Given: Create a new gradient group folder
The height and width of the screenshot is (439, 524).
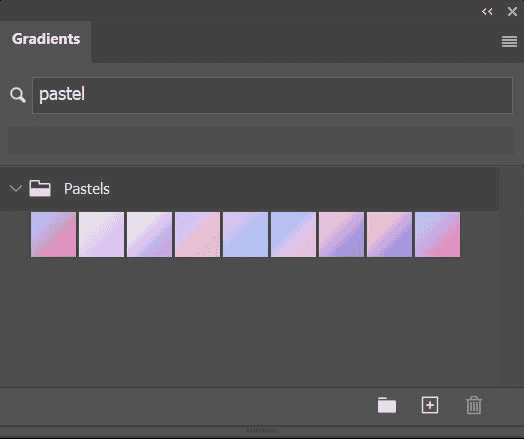Looking at the screenshot, I should tap(387, 405).
